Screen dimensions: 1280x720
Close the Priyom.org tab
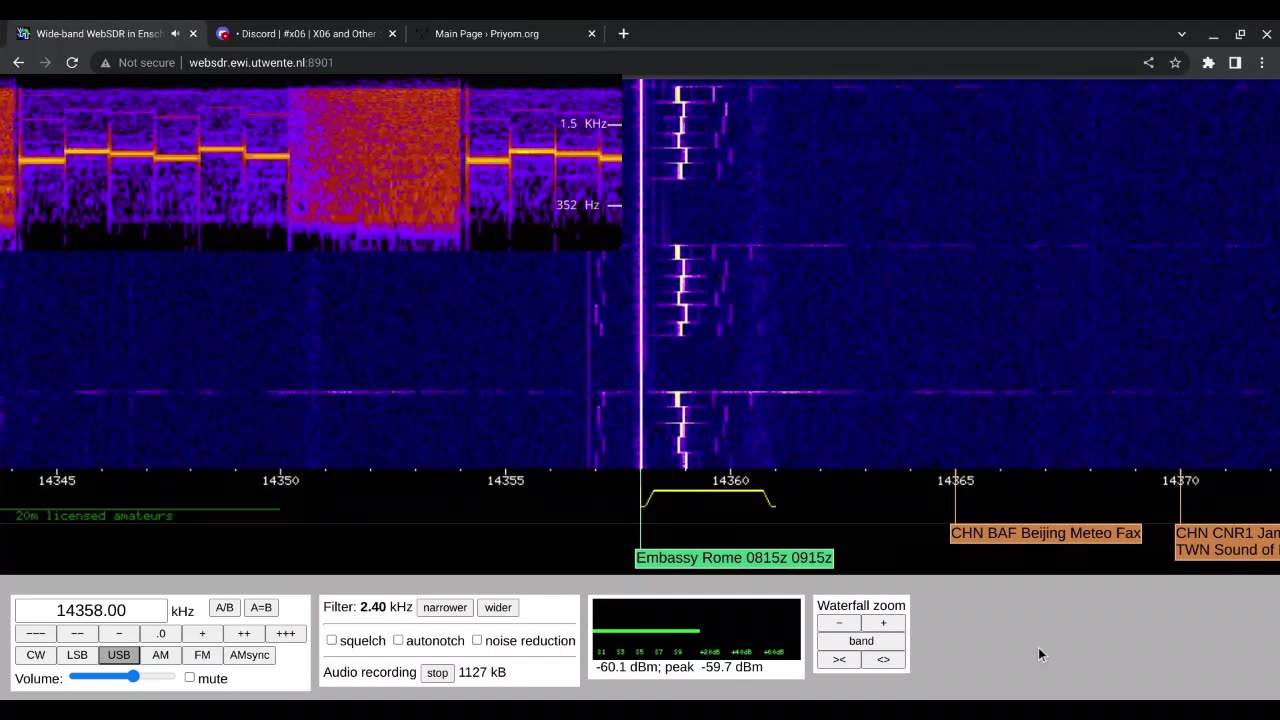click(591, 33)
